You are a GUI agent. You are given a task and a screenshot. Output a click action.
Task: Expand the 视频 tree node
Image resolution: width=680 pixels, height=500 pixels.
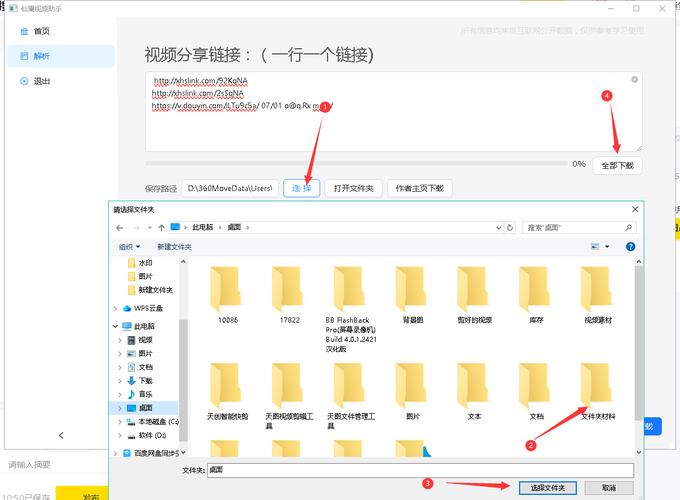click(x=120, y=340)
